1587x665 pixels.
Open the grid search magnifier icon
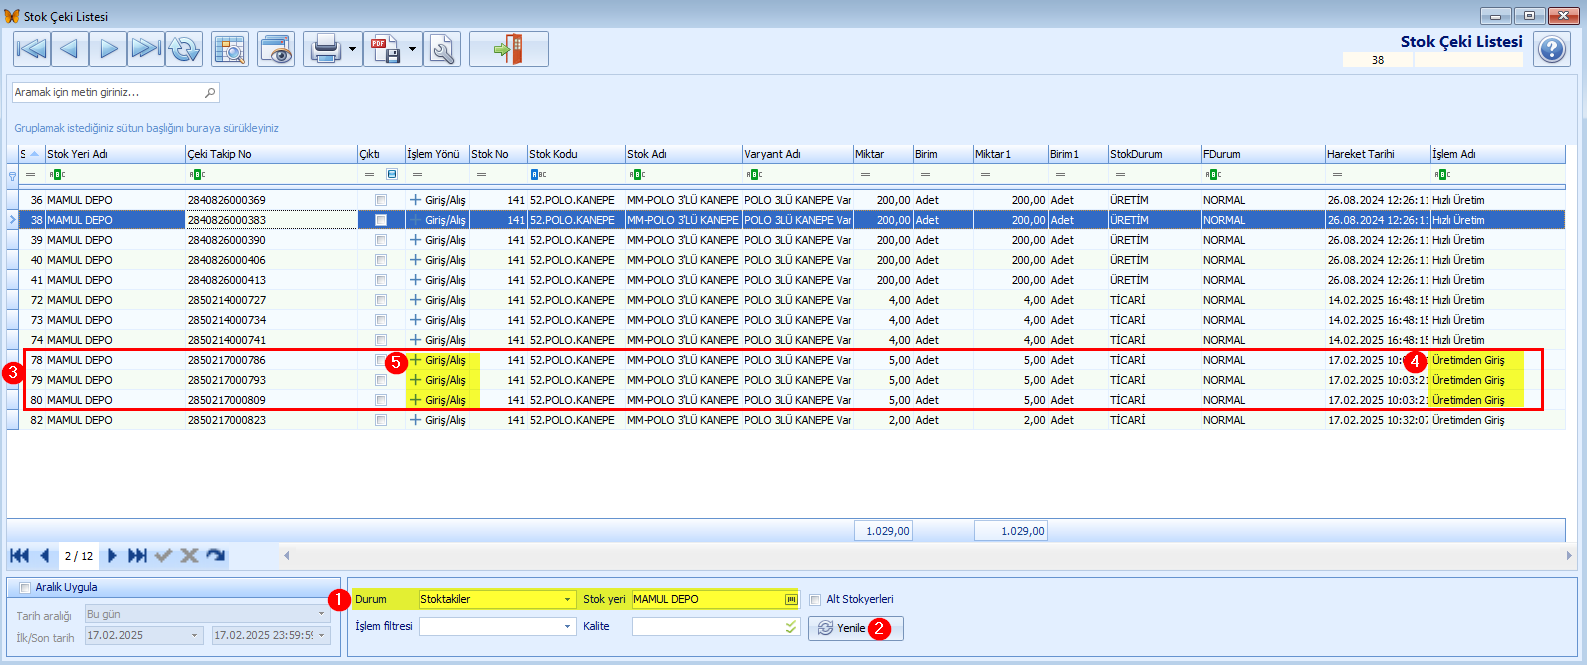pyautogui.click(x=230, y=49)
